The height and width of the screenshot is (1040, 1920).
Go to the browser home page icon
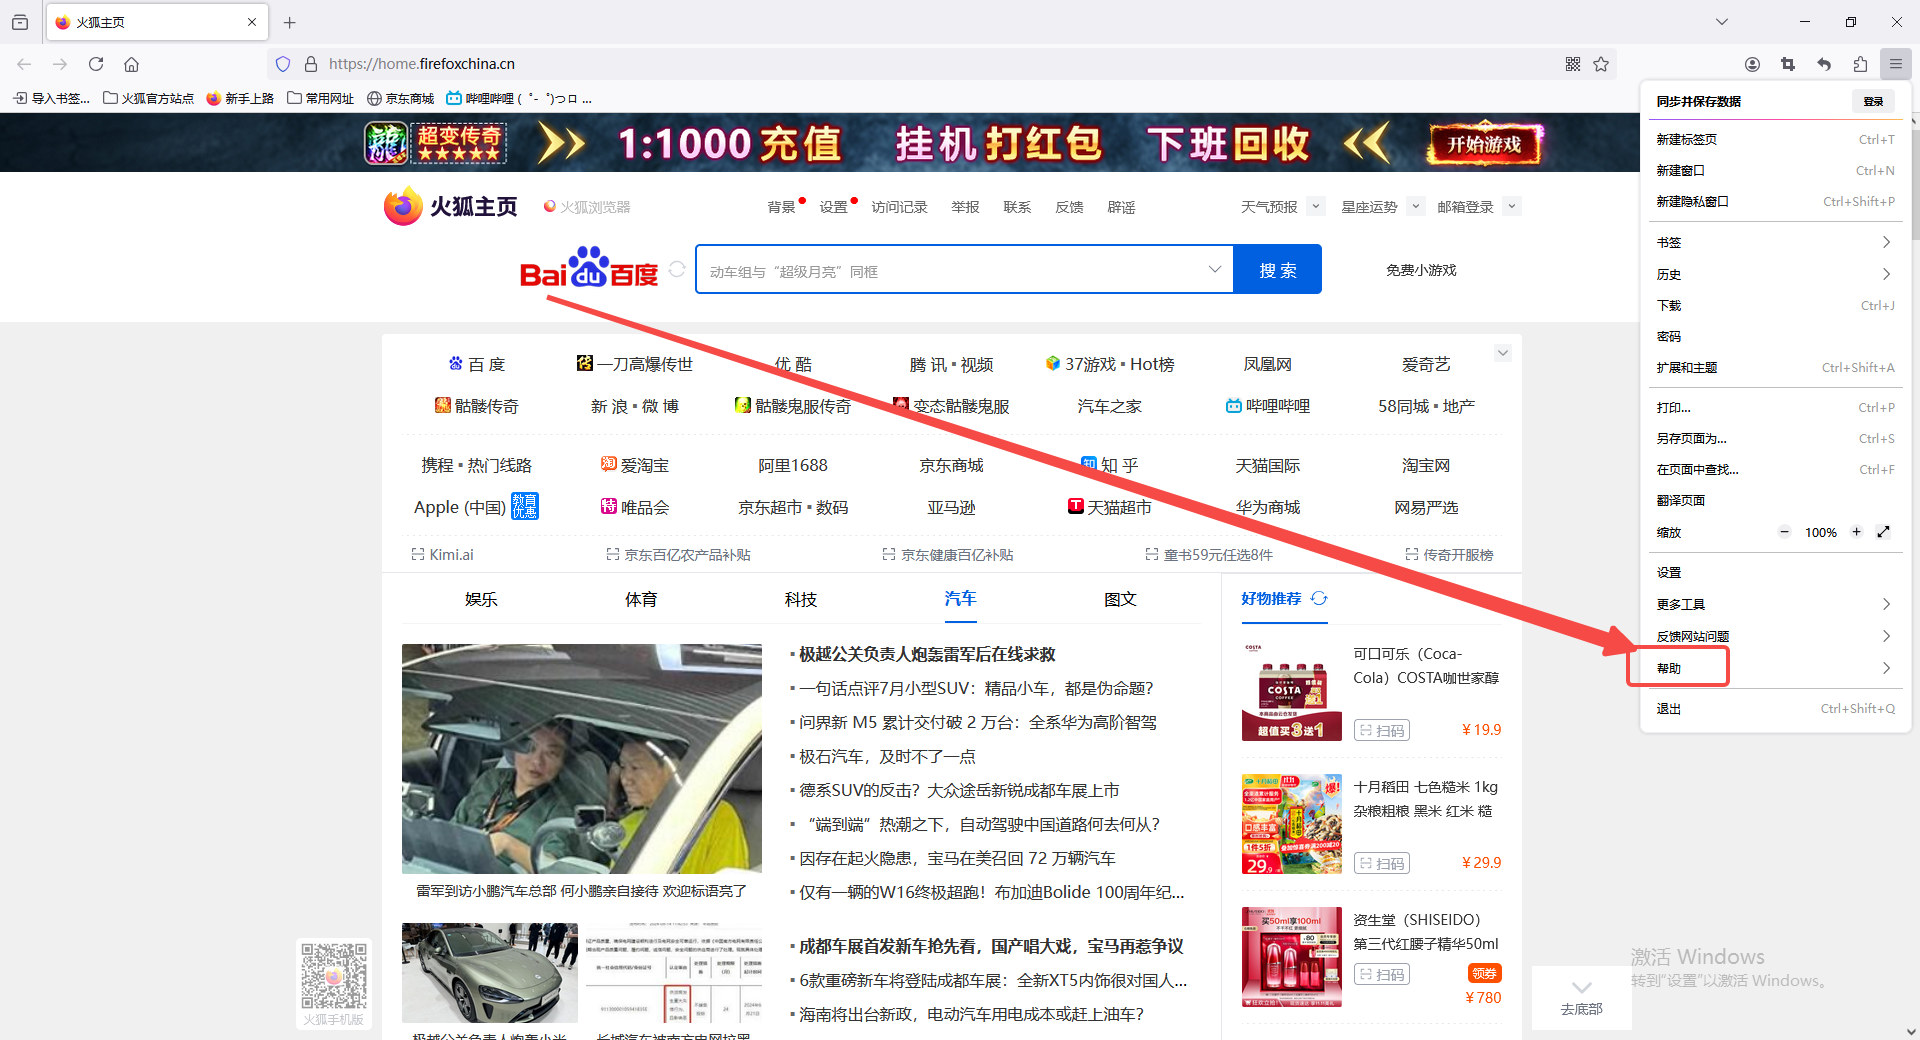(x=131, y=64)
